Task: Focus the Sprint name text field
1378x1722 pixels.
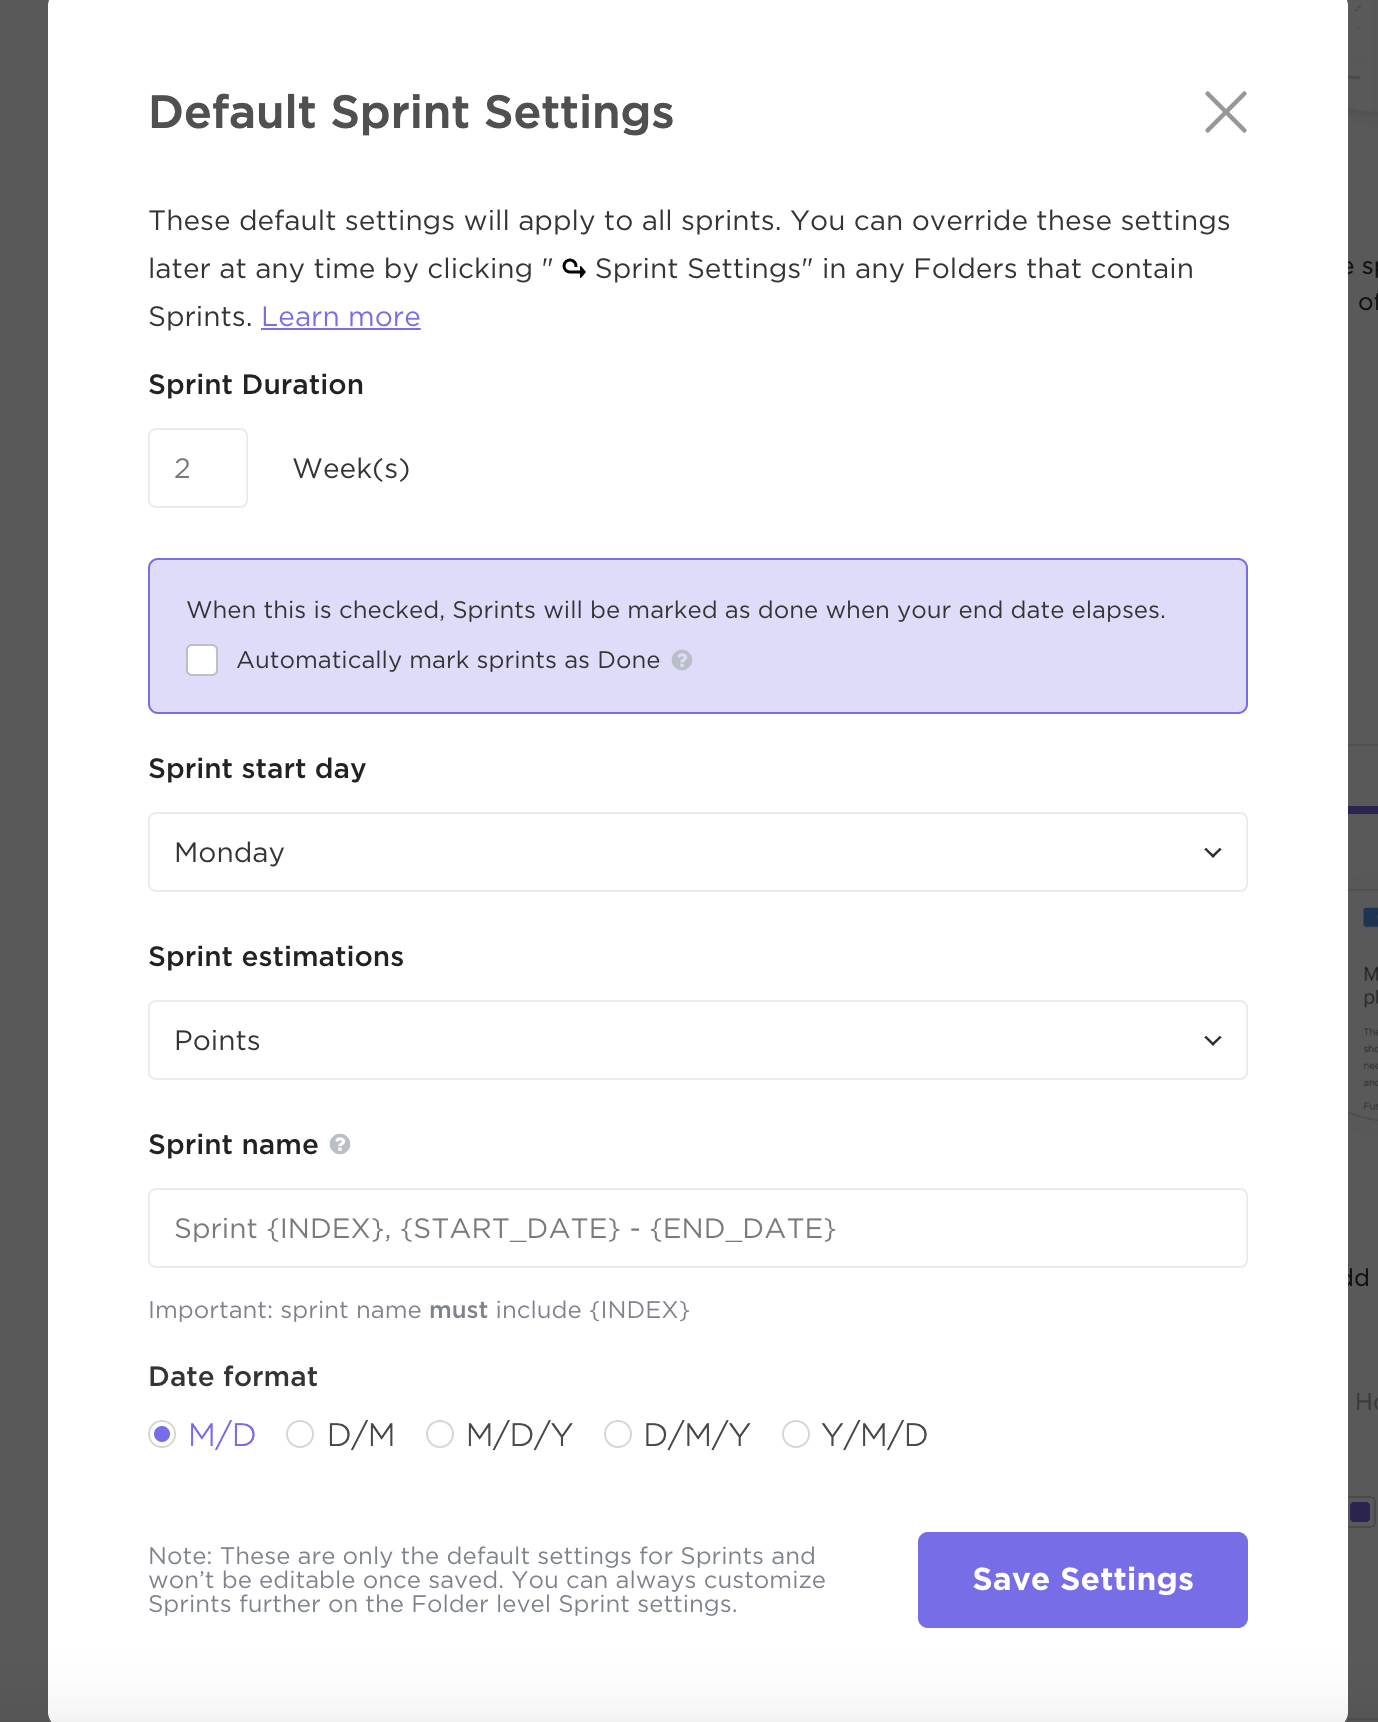Action: pyautogui.click(x=697, y=1228)
